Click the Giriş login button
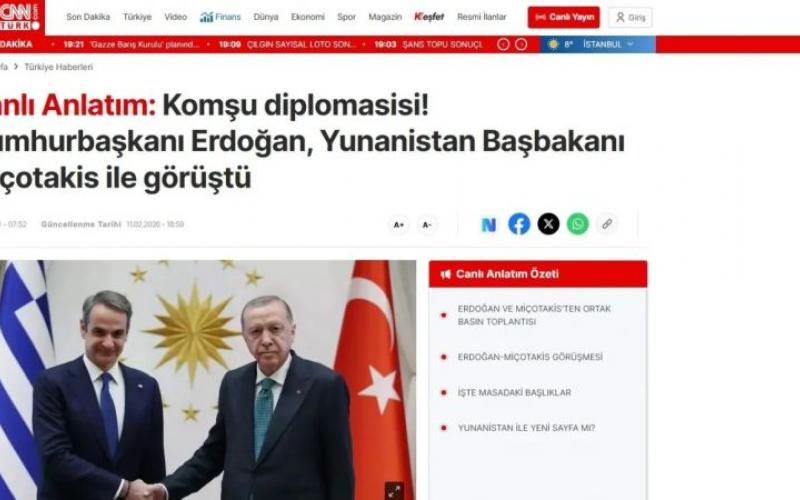Viewport: 800px width, 500px height. click(x=630, y=17)
